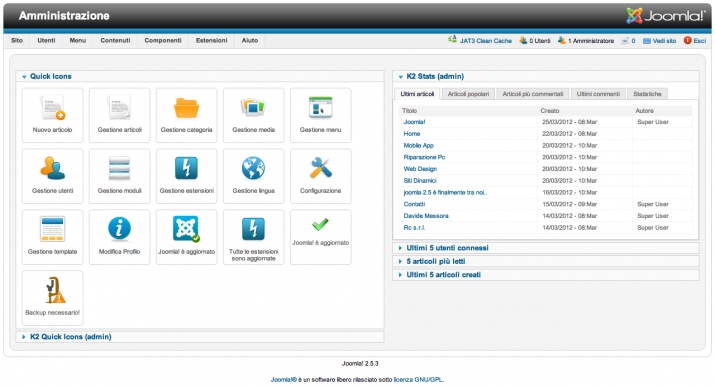Click the Backup necessario warning icon
Screen dimensions: 715x389
[x=52, y=298]
